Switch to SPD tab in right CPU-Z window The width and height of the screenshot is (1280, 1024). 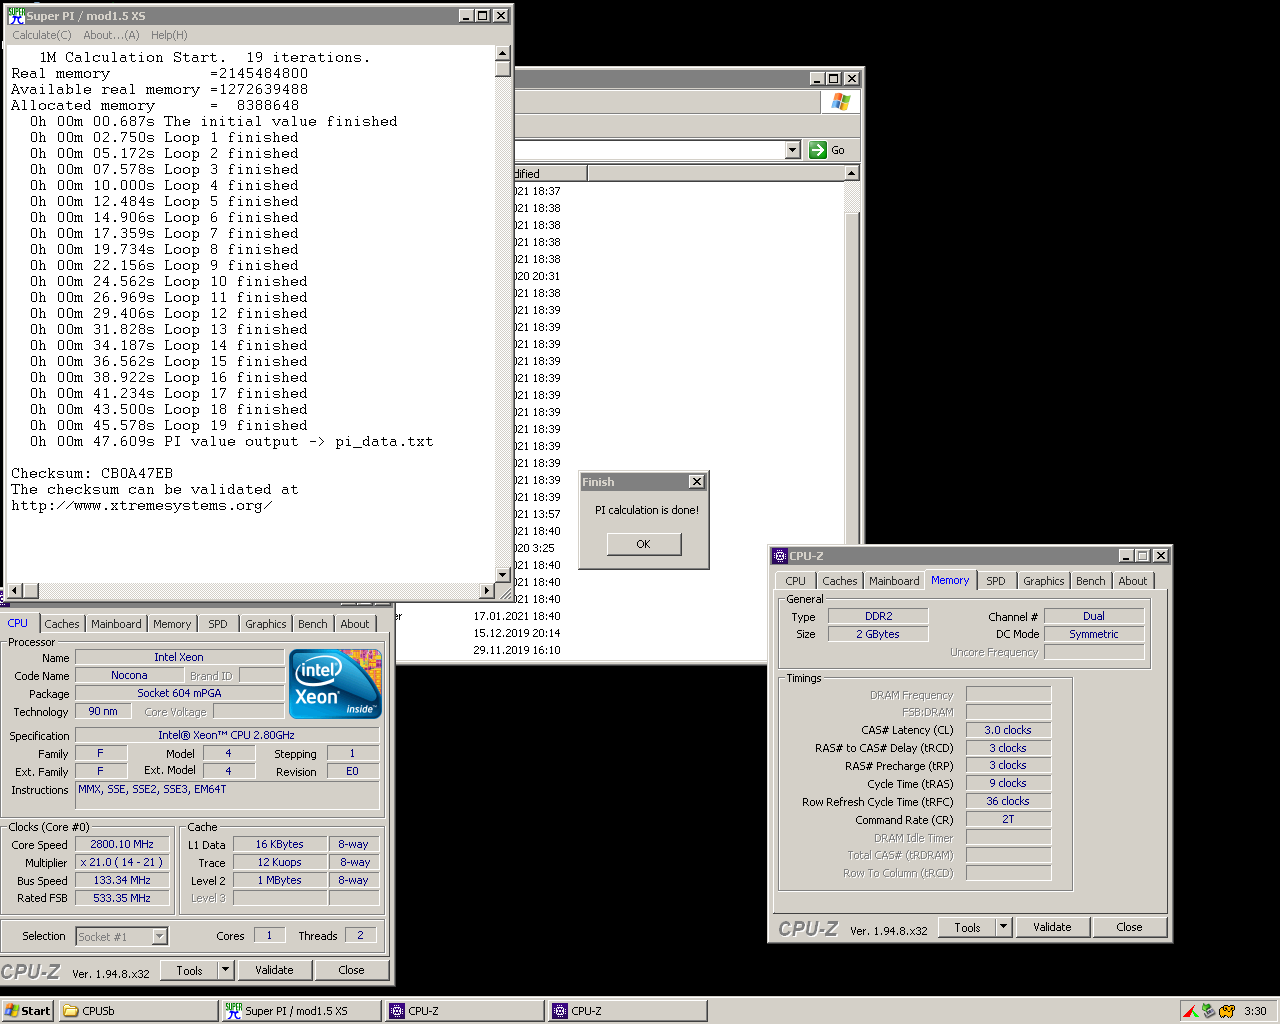pos(996,581)
